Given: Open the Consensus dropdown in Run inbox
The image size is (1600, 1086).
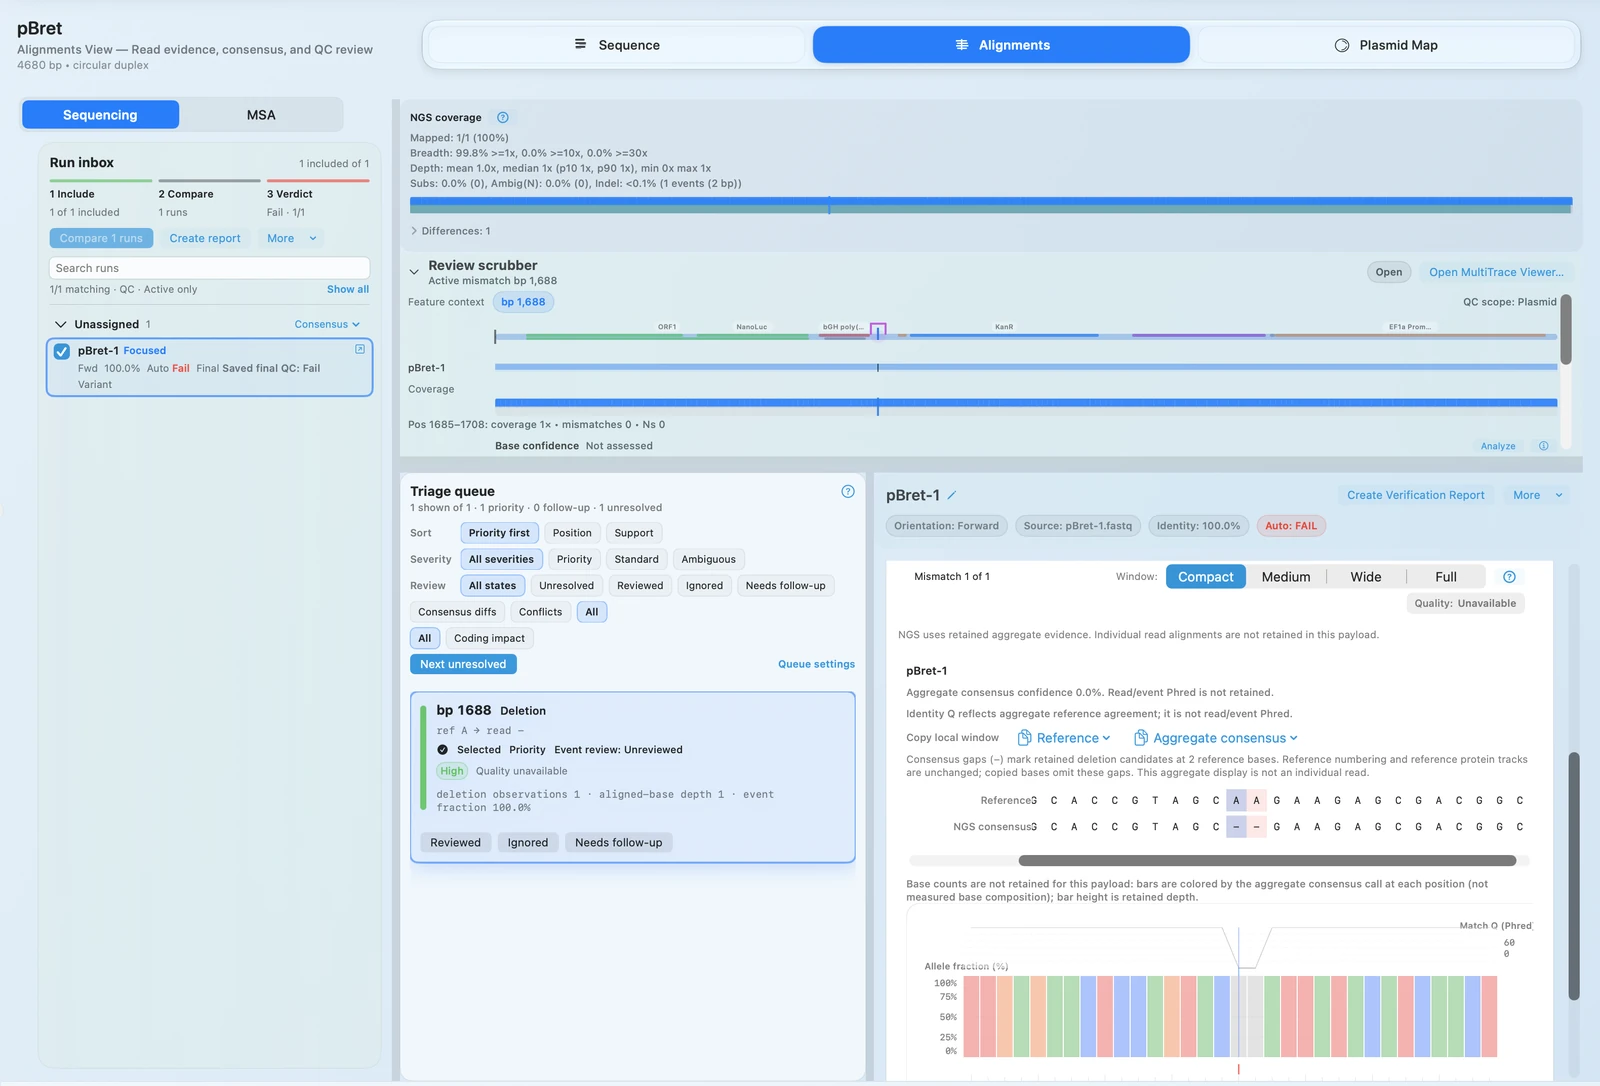Looking at the screenshot, I should (x=327, y=324).
